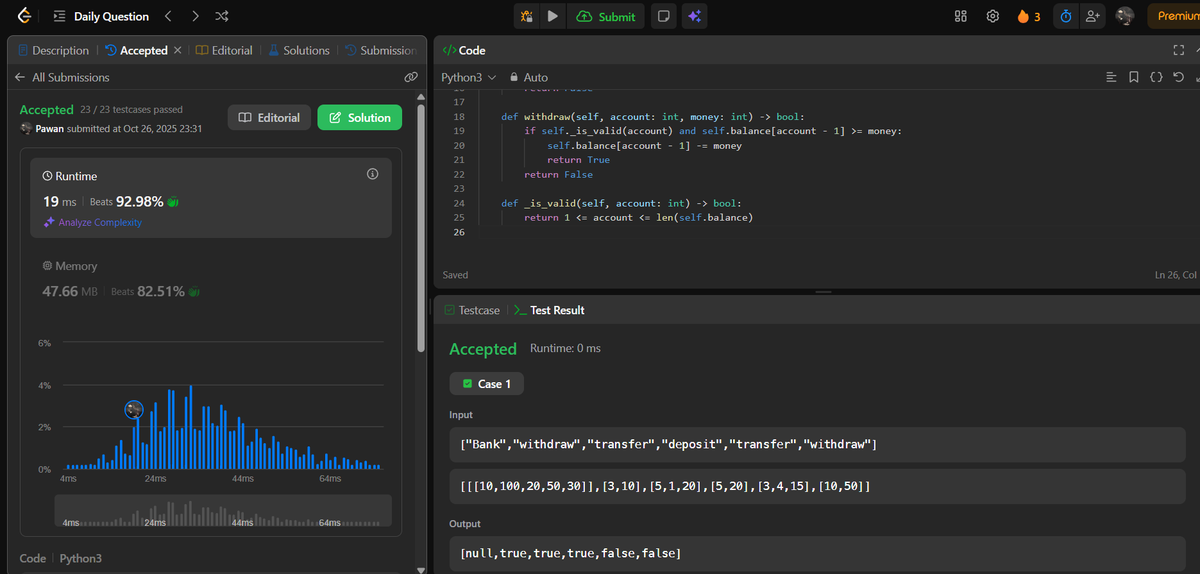Screen dimensions: 1200x574
Task: Open the user profile avatar
Action: tap(1124, 16)
